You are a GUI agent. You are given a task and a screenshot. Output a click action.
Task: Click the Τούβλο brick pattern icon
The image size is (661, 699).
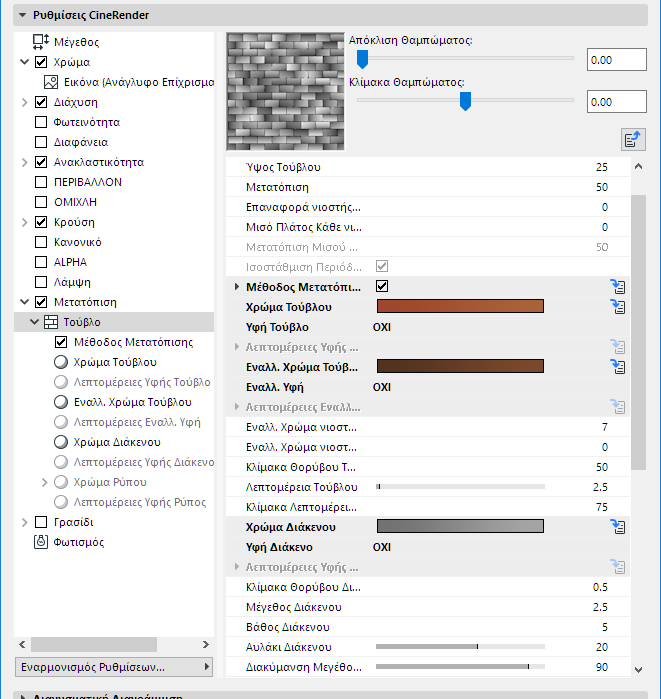point(51,322)
